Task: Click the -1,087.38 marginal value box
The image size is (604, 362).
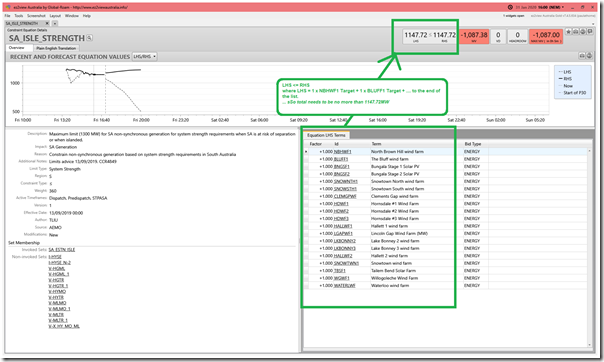Action: 474,37
